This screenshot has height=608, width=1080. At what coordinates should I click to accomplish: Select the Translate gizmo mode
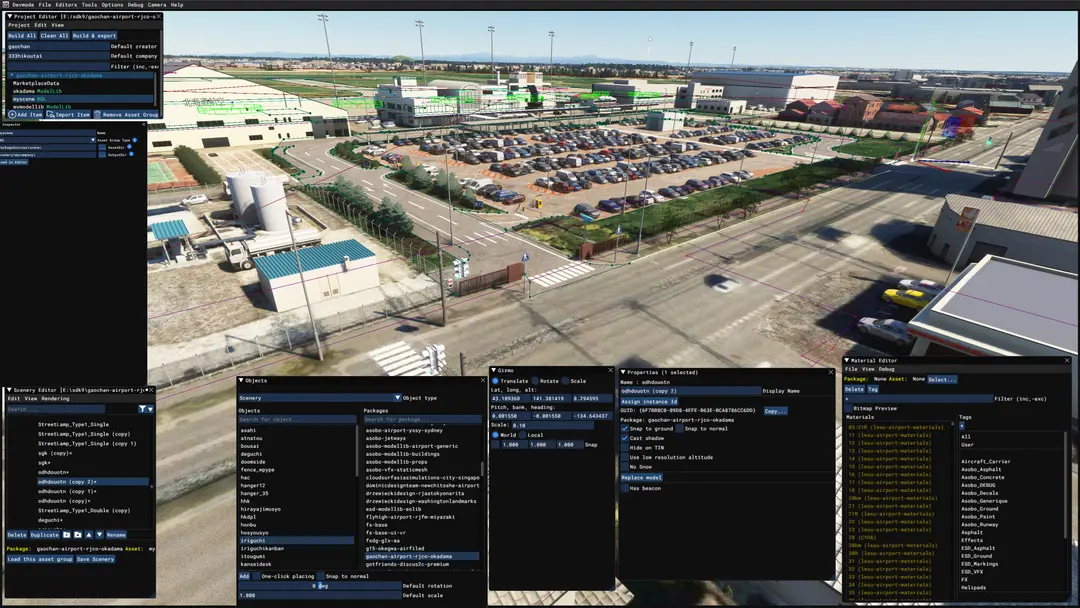(495, 381)
